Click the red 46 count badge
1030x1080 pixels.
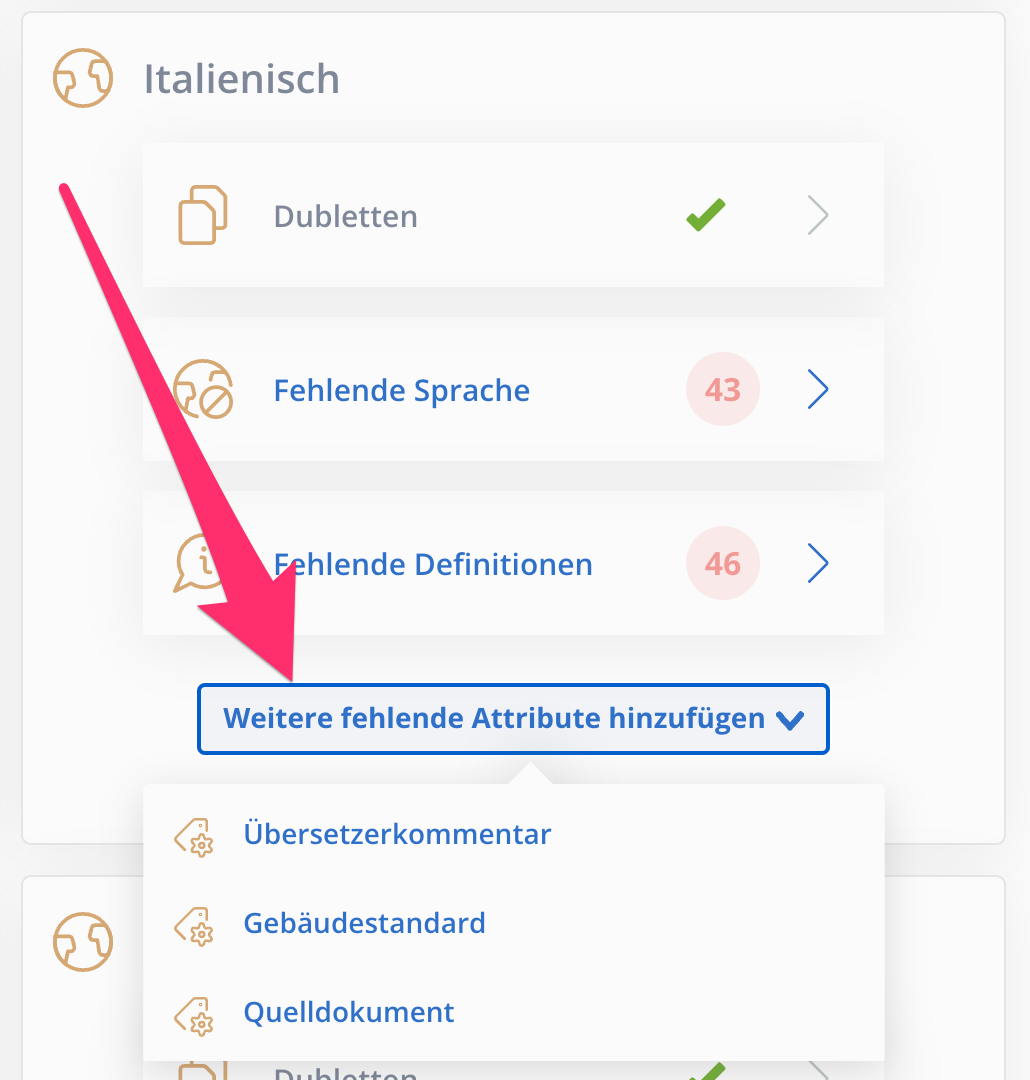[x=723, y=563]
